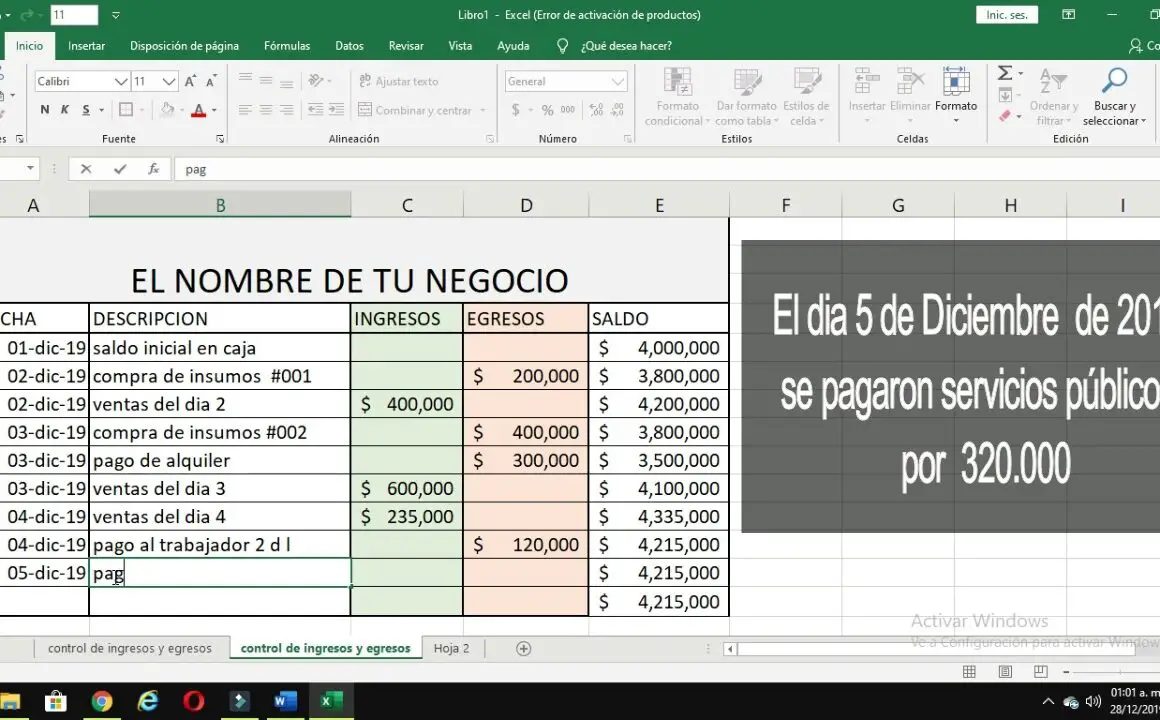Open the Alineación dialog launcher
This screenshot has width=1160, height=720.
[490, 138]
